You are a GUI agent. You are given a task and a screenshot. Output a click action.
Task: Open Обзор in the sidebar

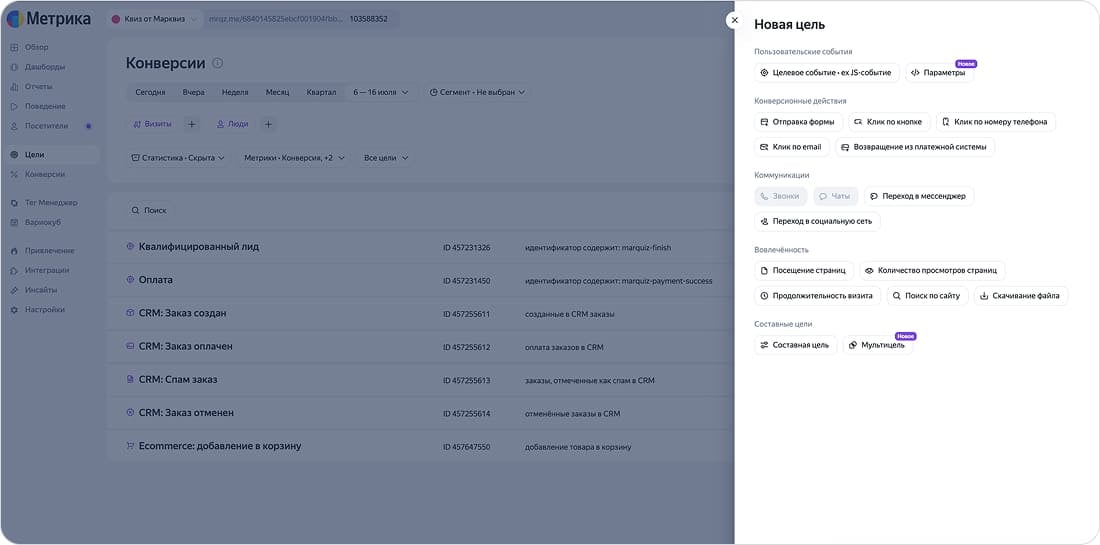point(36,47)
